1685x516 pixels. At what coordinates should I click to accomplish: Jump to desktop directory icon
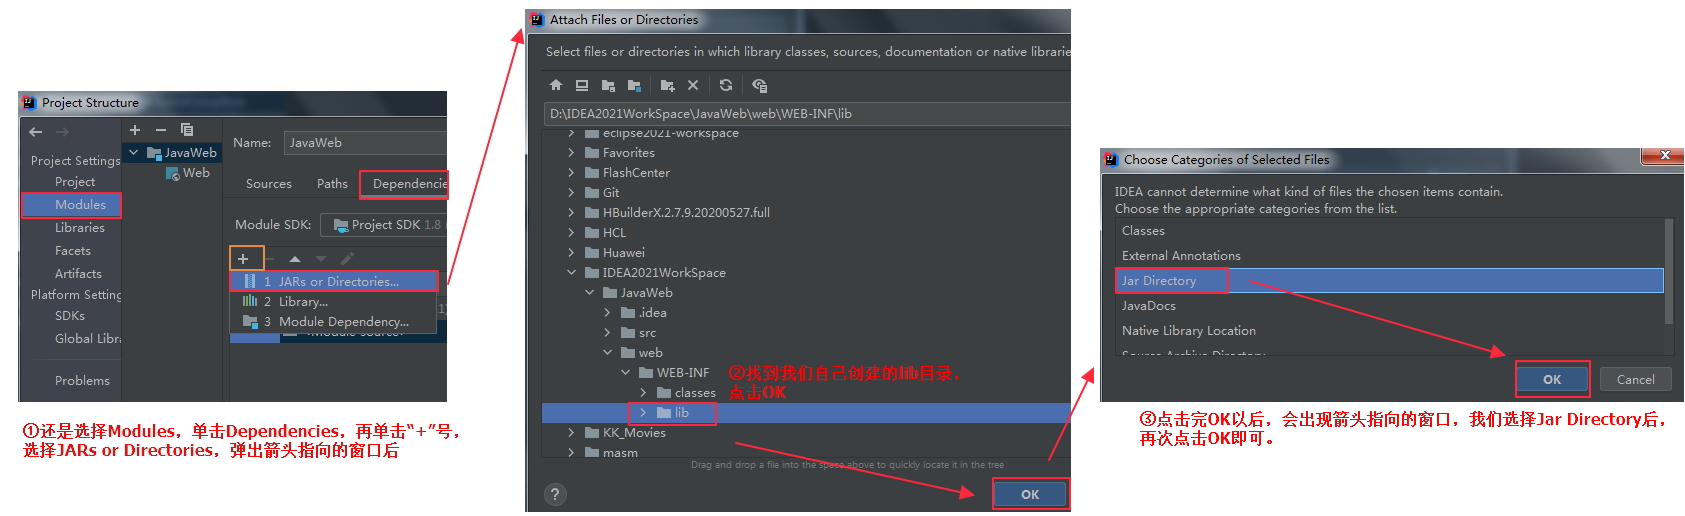pos(582,85)
